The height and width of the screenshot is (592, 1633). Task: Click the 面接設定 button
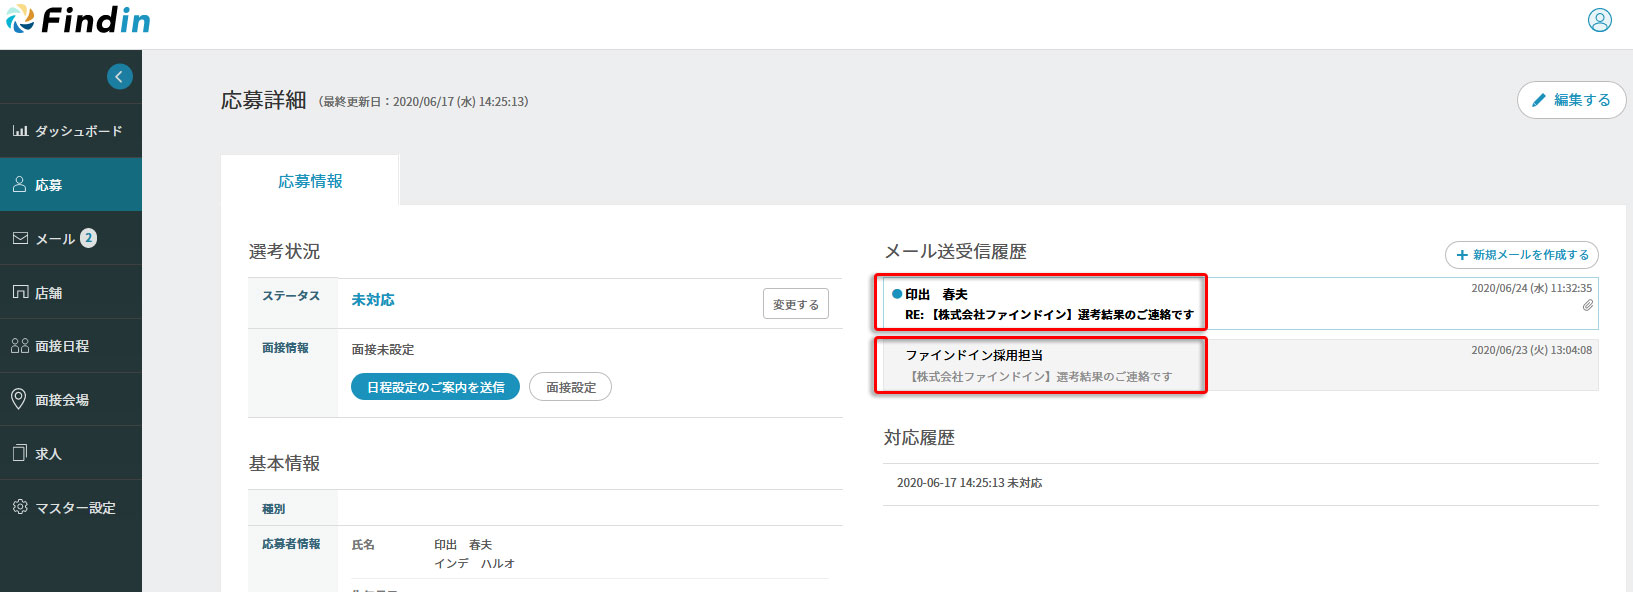click(570, 387)
